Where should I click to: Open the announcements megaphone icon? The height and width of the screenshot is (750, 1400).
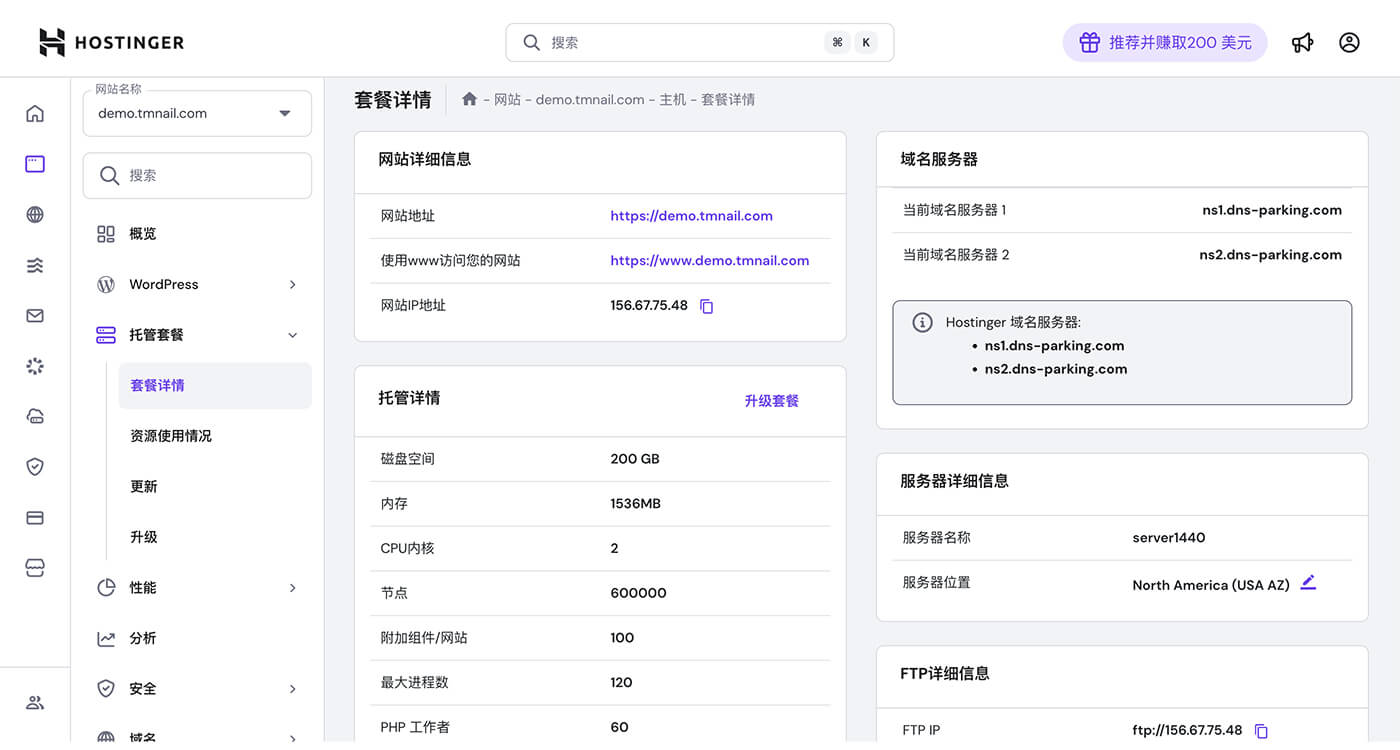coord(1302,43)
